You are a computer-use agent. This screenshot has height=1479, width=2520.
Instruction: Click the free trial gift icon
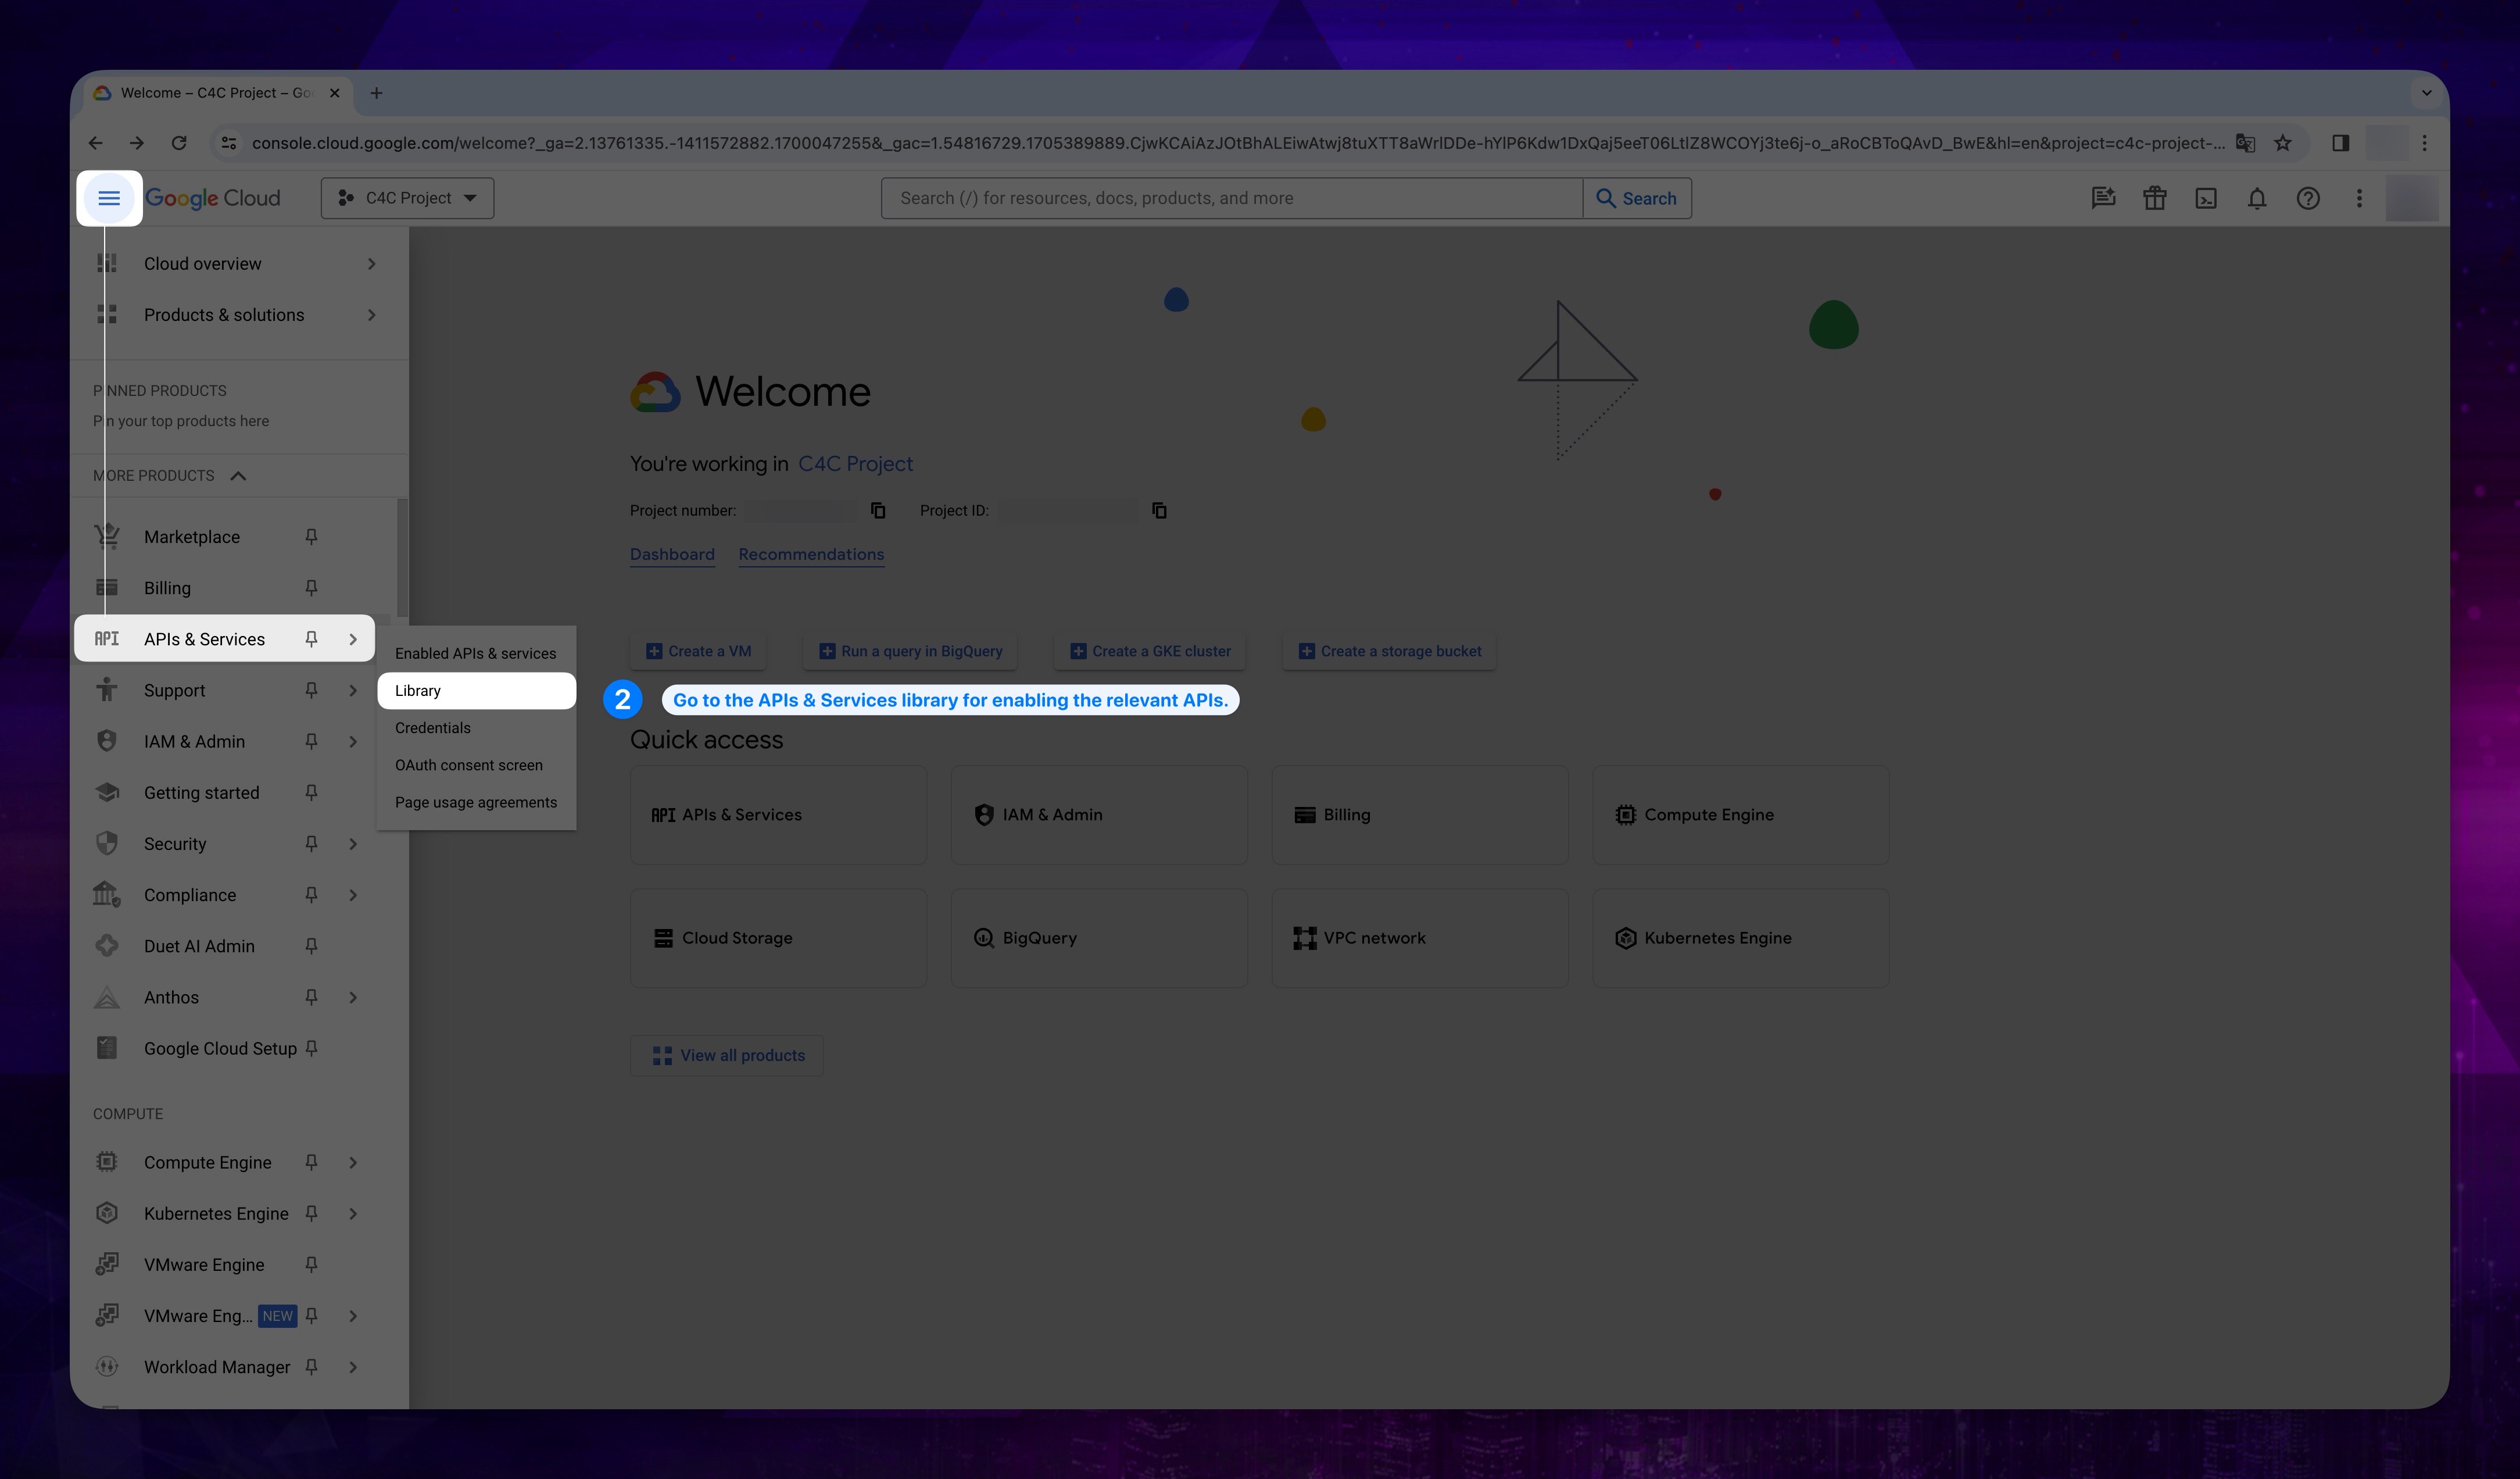2154,198
